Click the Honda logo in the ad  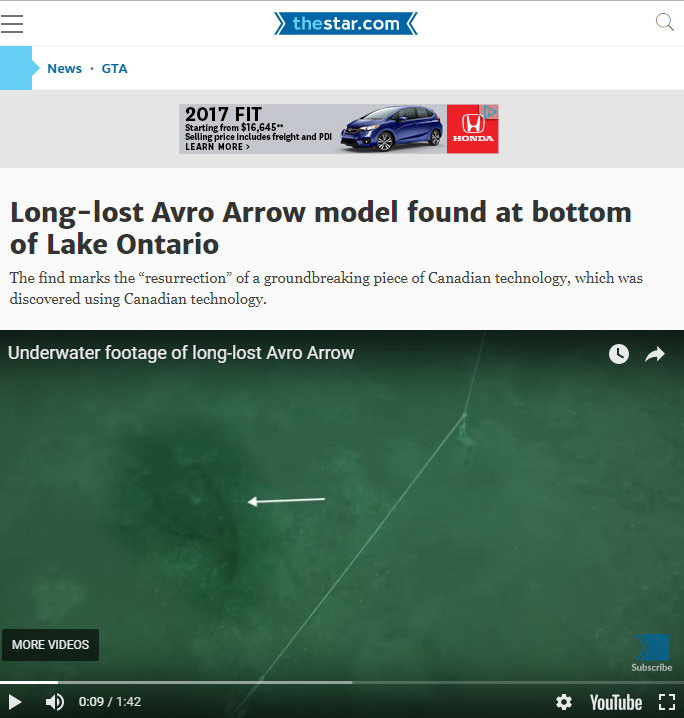pyautogui.click(x=472, y=129)
